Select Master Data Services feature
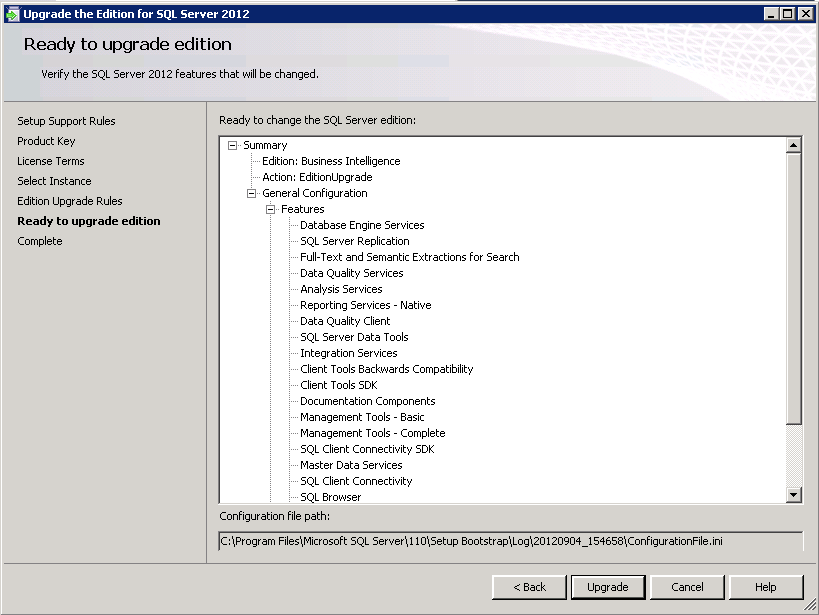819x615 pixels. pos(351,466)
